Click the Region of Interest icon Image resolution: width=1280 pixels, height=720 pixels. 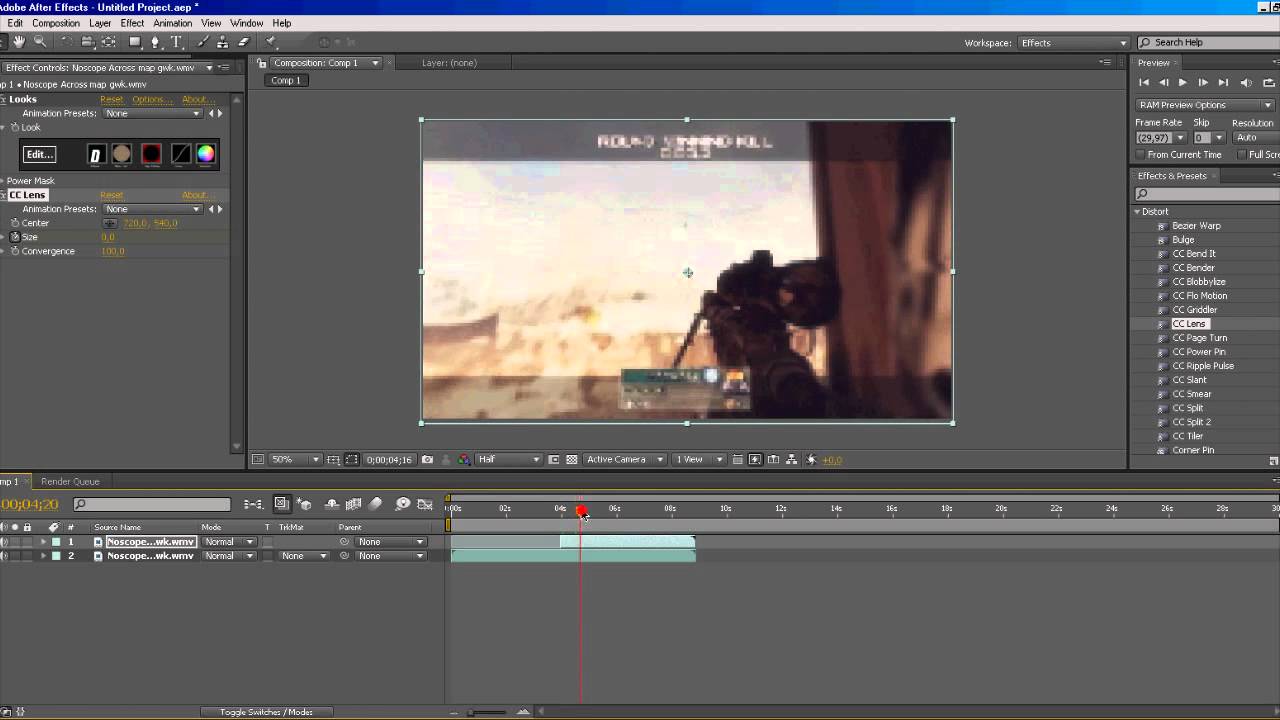pyautogui.click(x=554, y=460)
